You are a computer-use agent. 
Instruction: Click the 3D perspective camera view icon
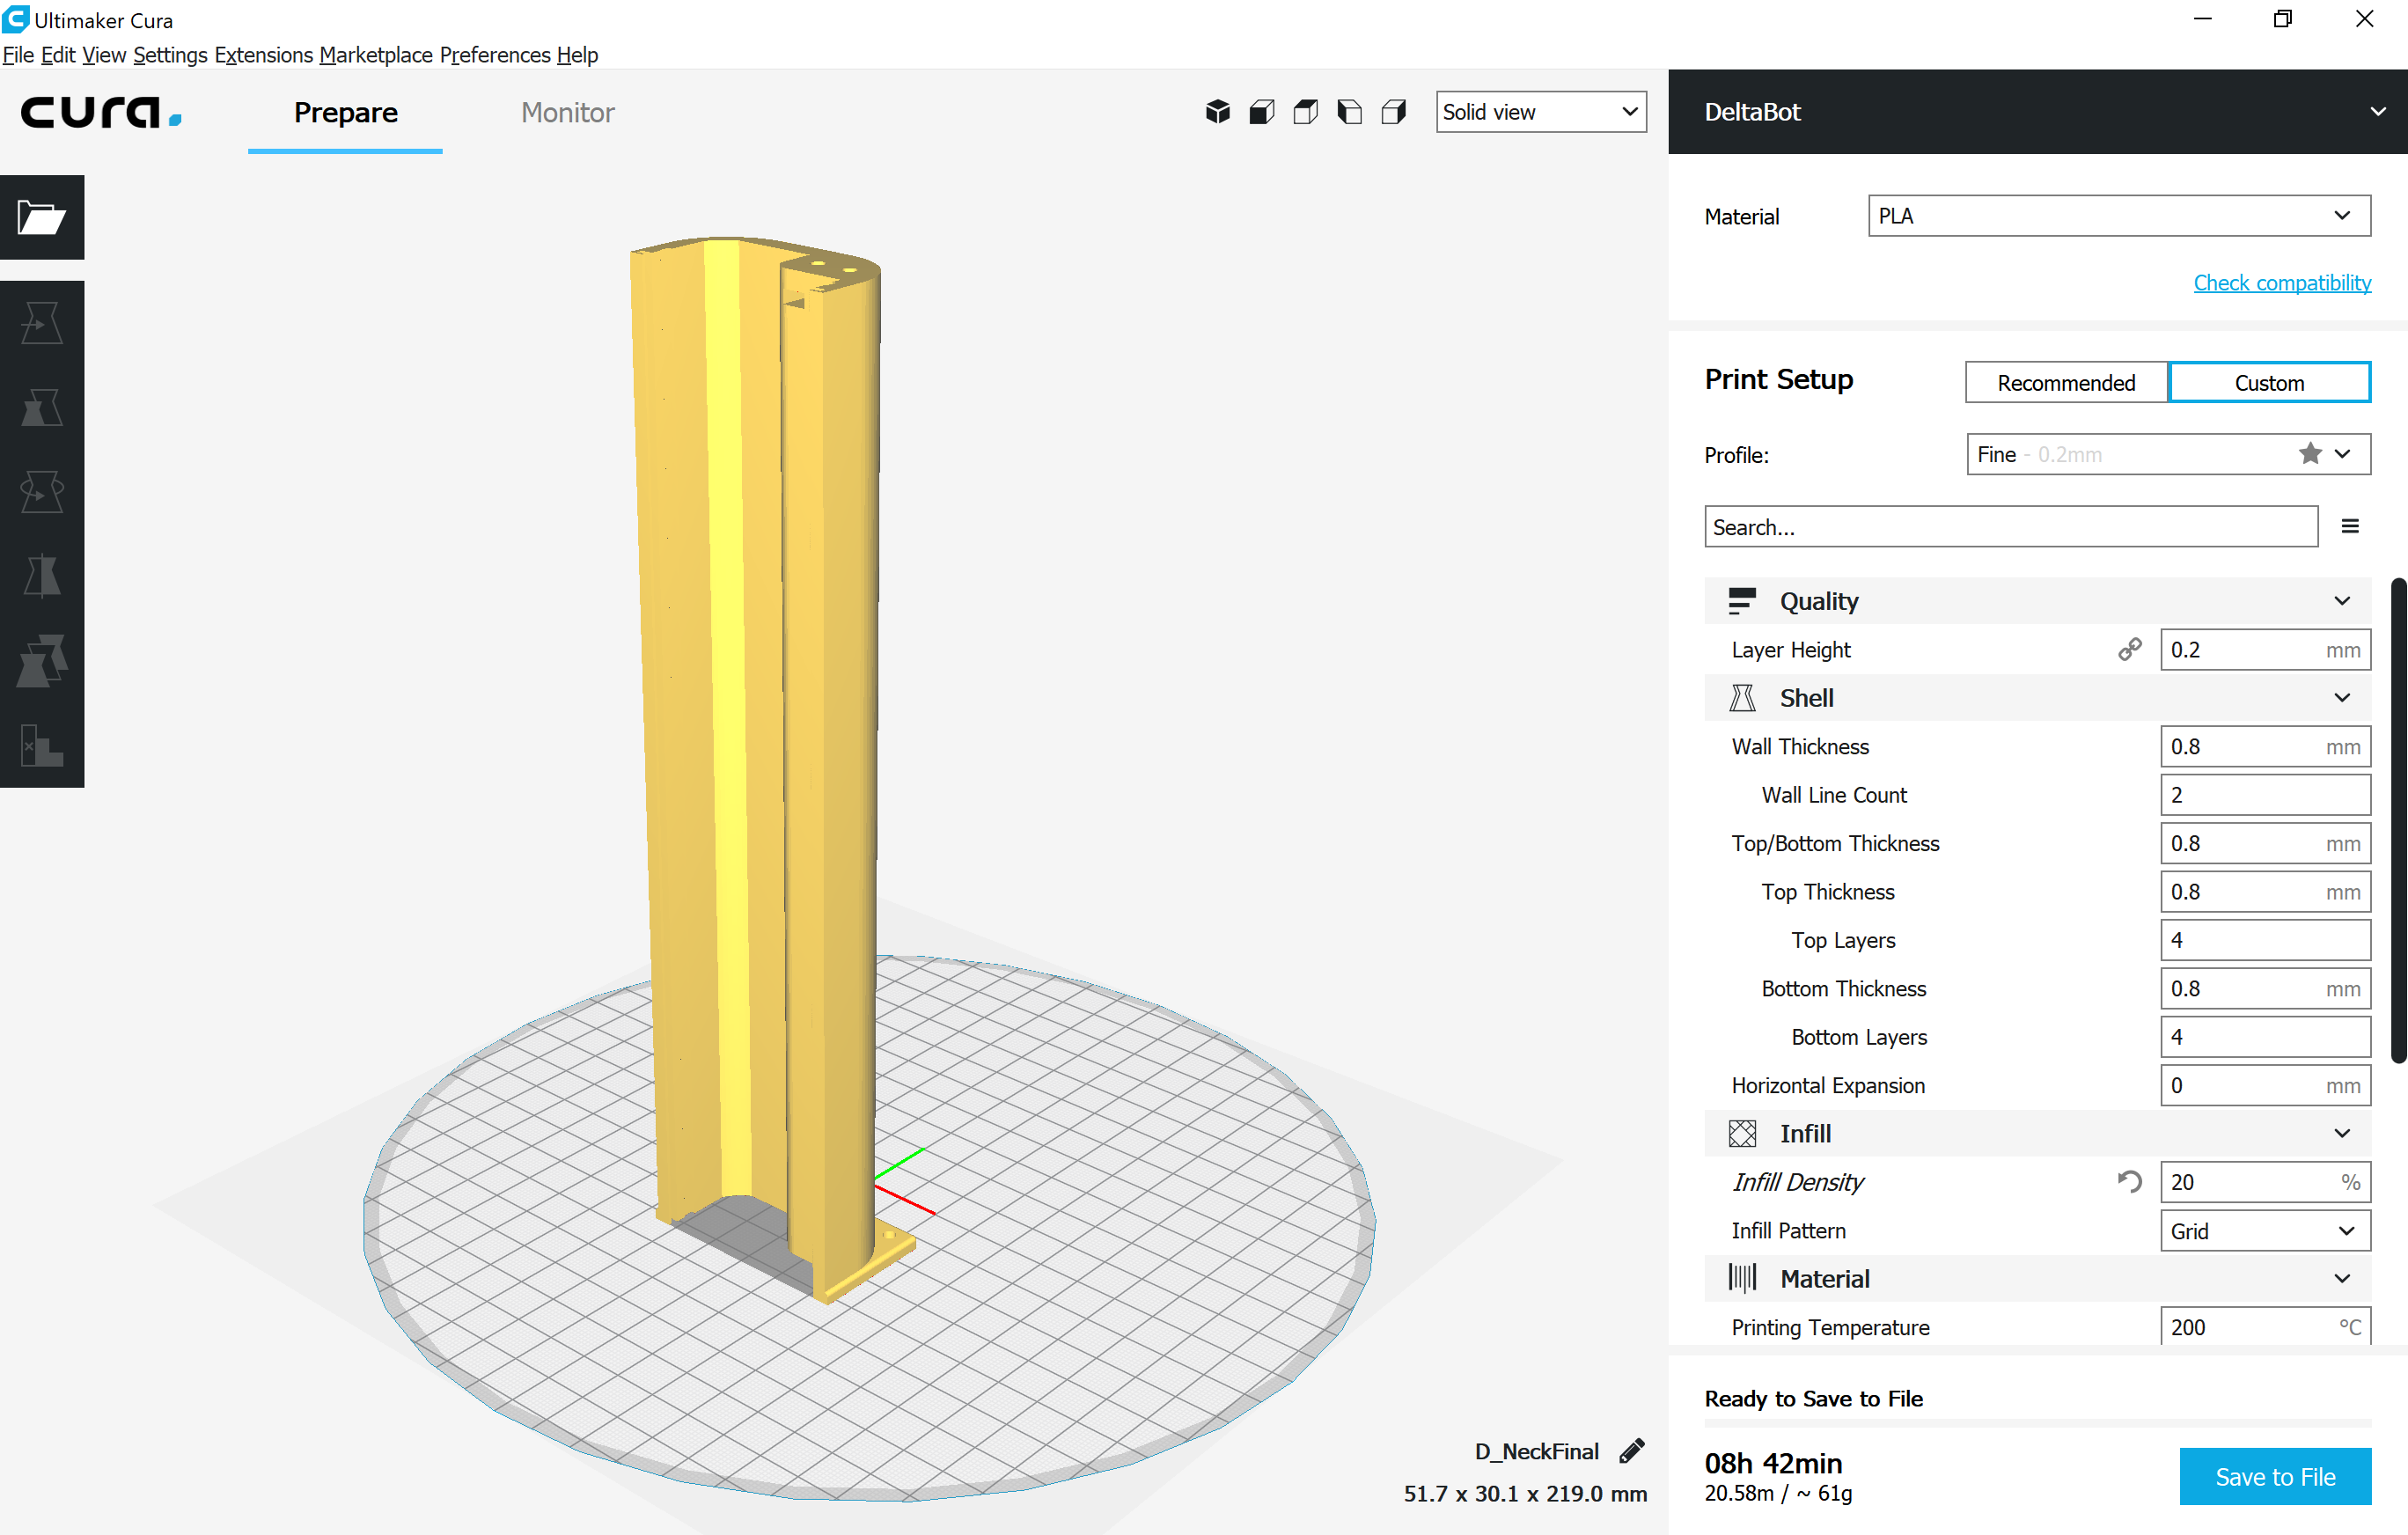pos(1217,112)
